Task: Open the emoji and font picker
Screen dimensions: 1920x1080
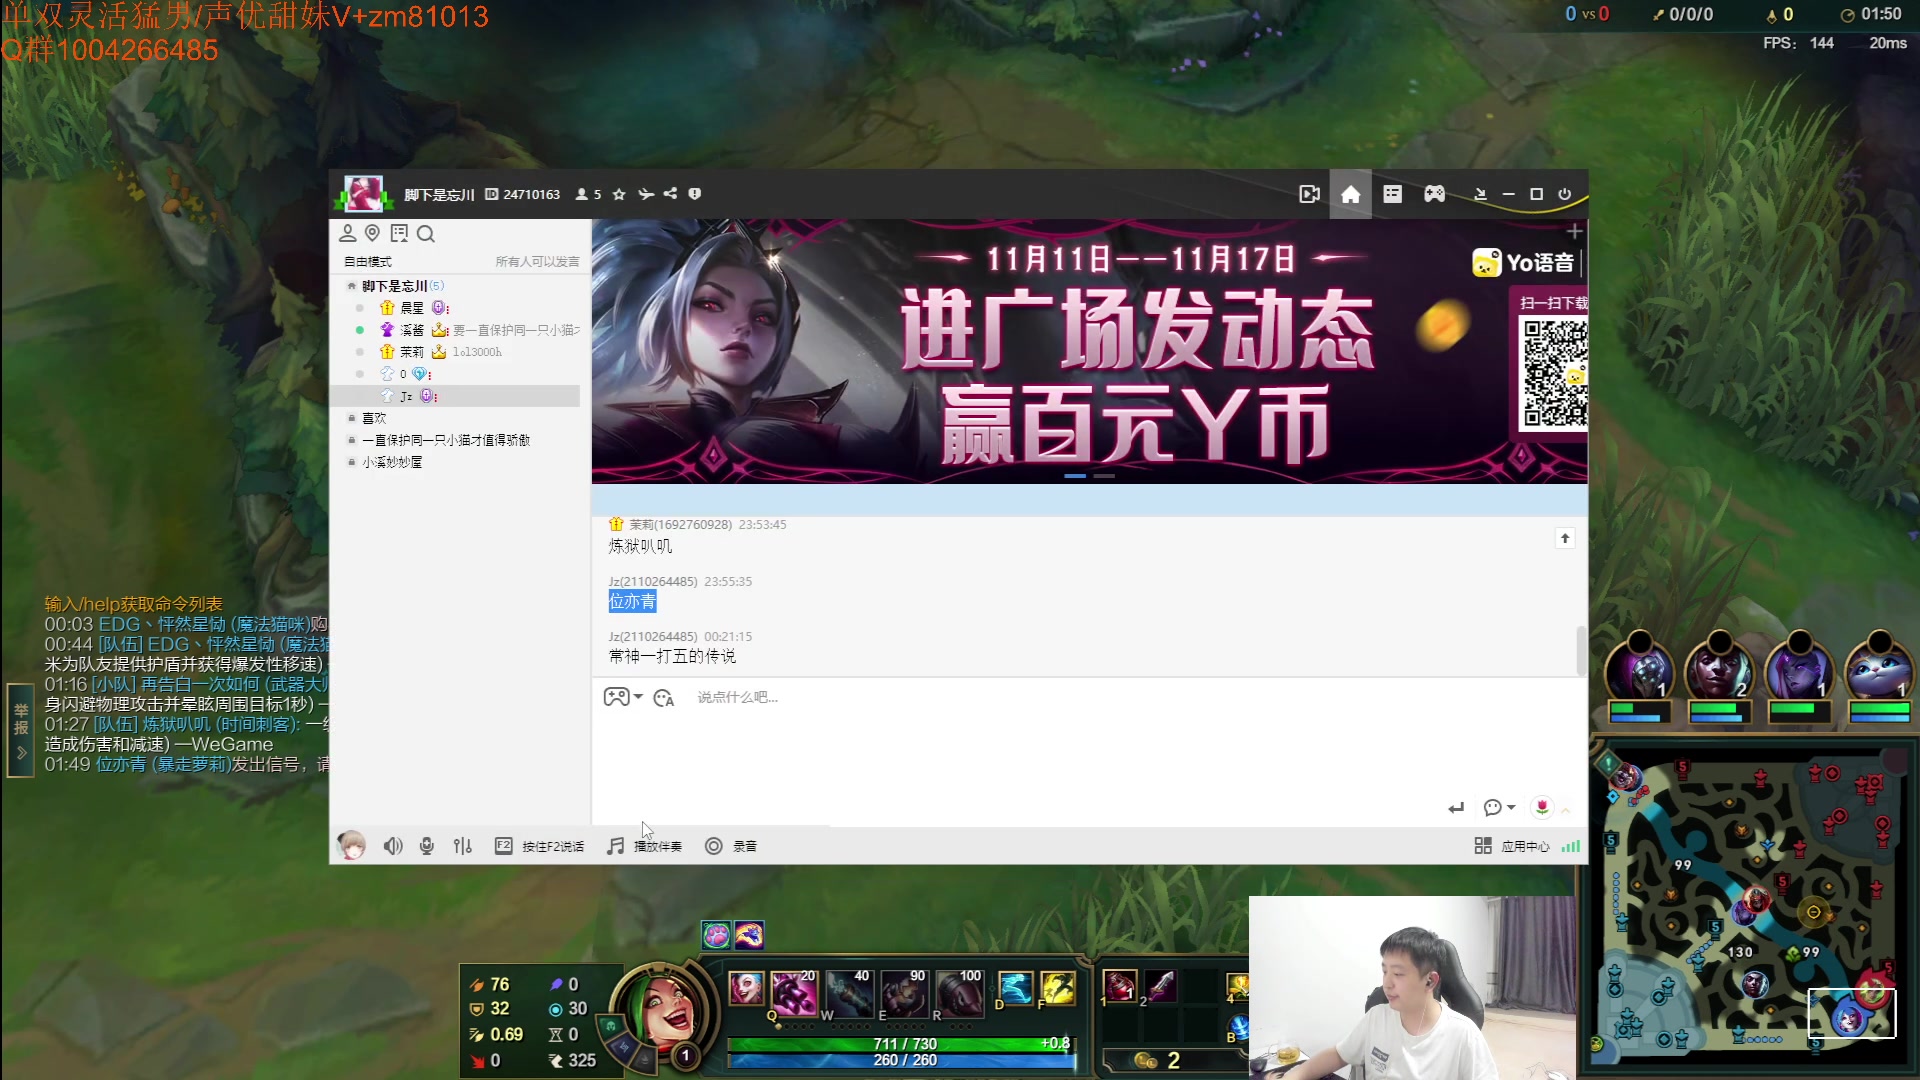Action: (663, 698)
